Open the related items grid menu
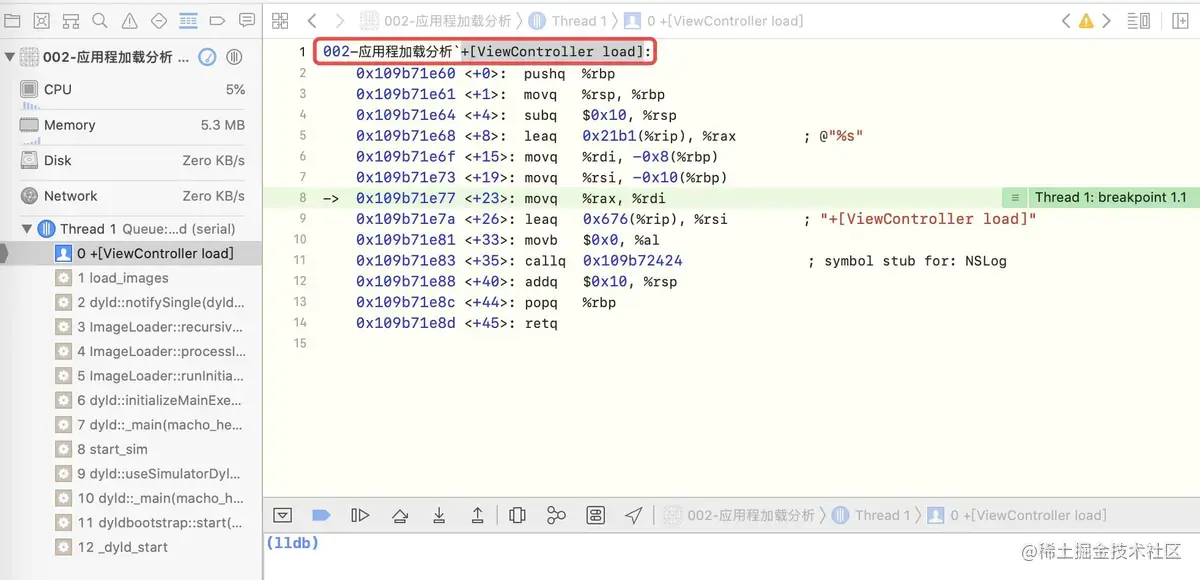 pyautogui.click(x=280, y=20)
